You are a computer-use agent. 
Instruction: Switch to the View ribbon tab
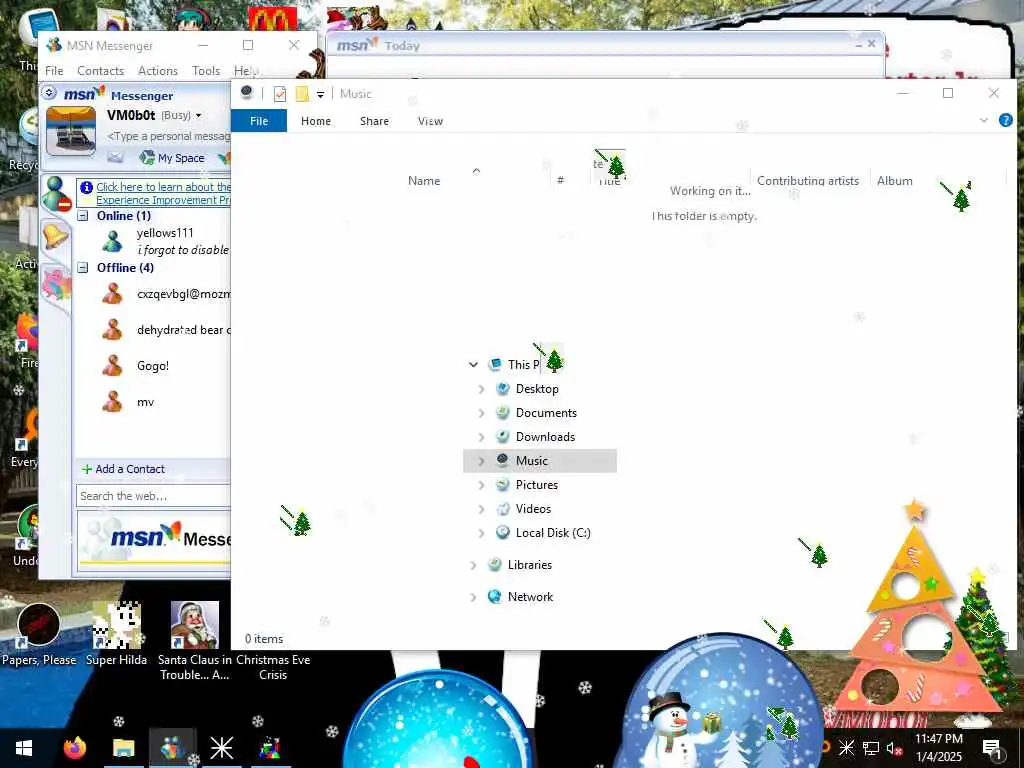tap(430, 121)
